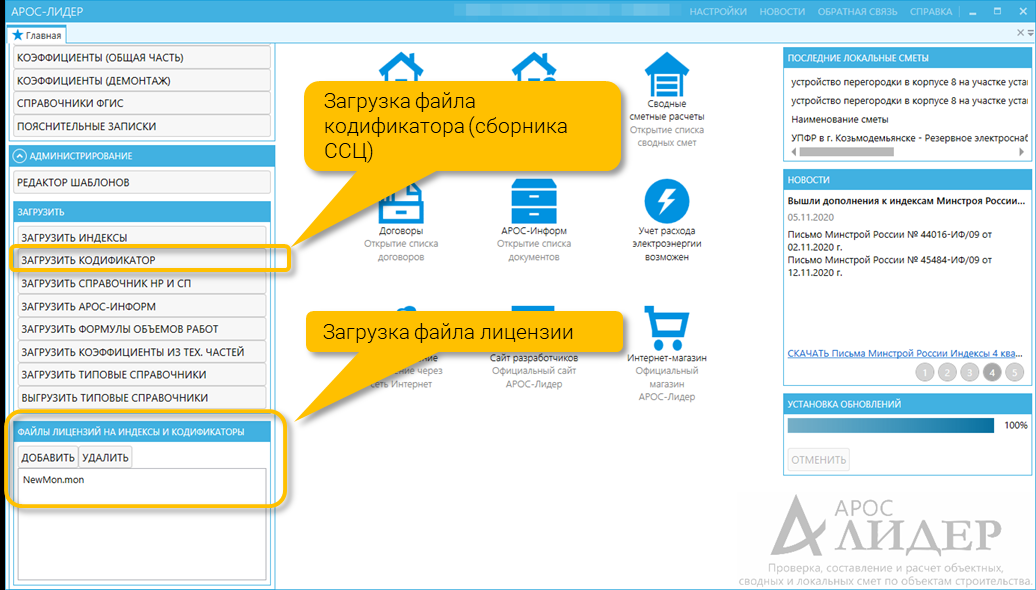Click Выгрузить типовые справочники

pyautogui.click(x=141, y=398)
